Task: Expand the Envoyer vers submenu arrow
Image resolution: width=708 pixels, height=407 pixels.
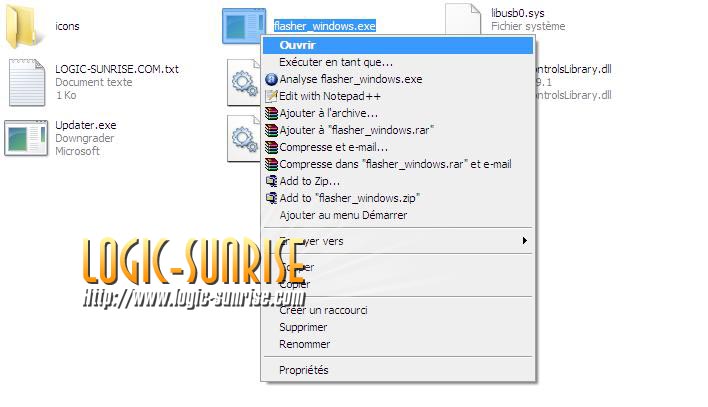Action: click(x=524, y=241)
